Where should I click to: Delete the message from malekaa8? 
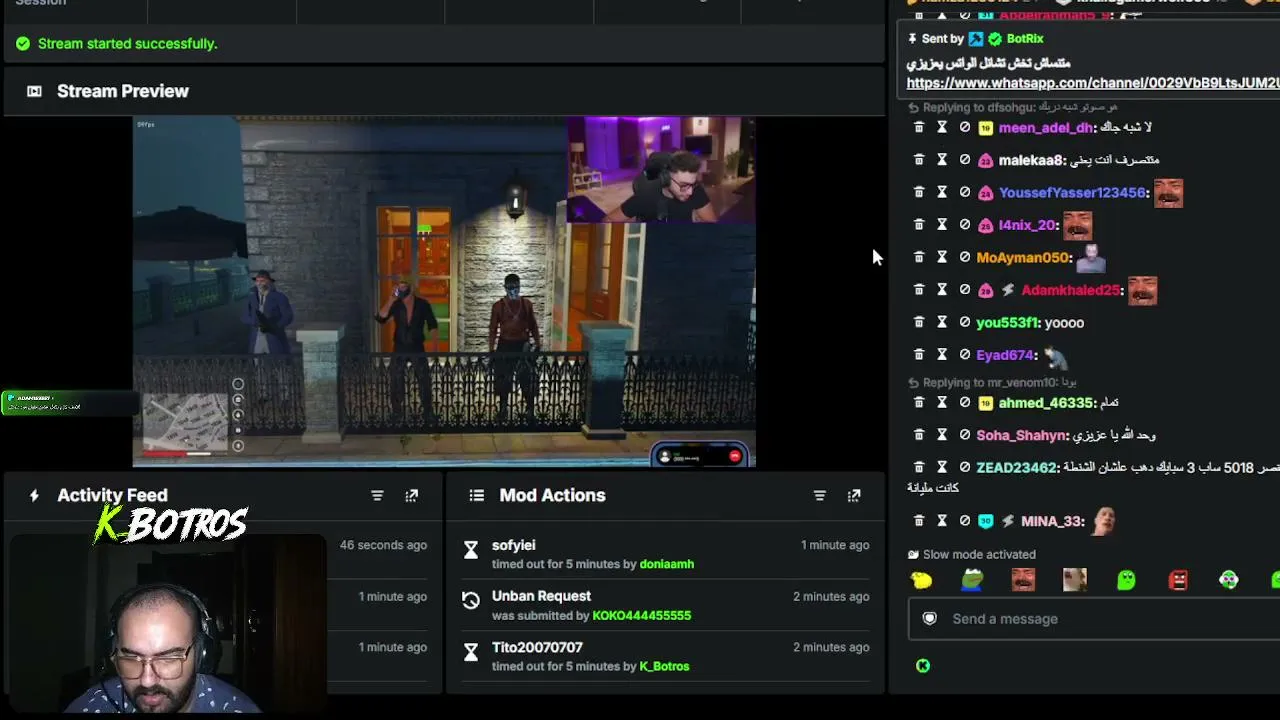(x=919, y=160)
